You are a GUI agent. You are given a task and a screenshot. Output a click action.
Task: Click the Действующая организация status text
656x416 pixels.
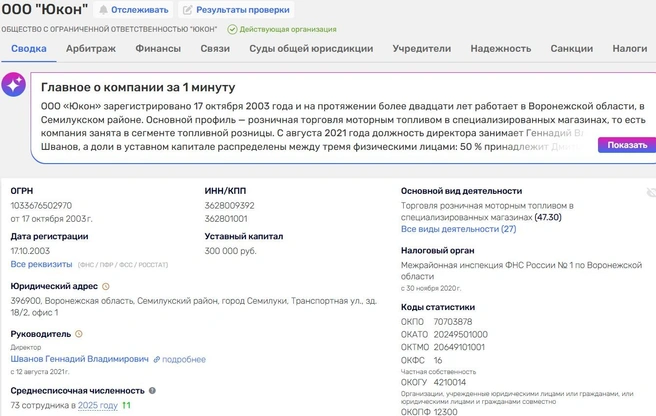[x=288, y=29]
